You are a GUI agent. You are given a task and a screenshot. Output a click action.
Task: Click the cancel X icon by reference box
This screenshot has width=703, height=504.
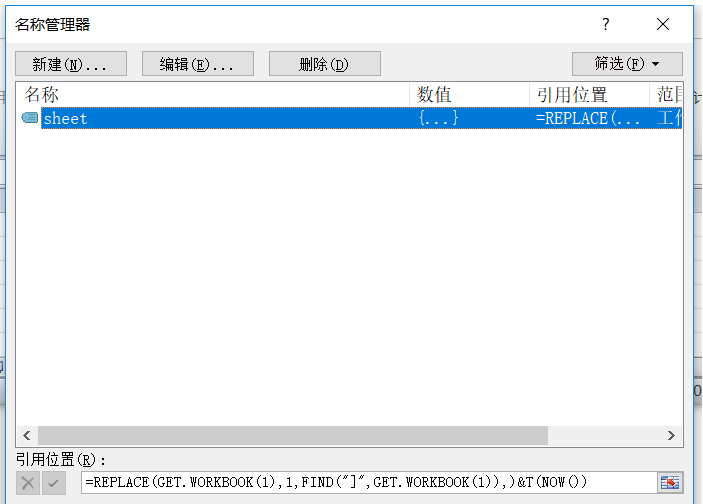point(28,483)
